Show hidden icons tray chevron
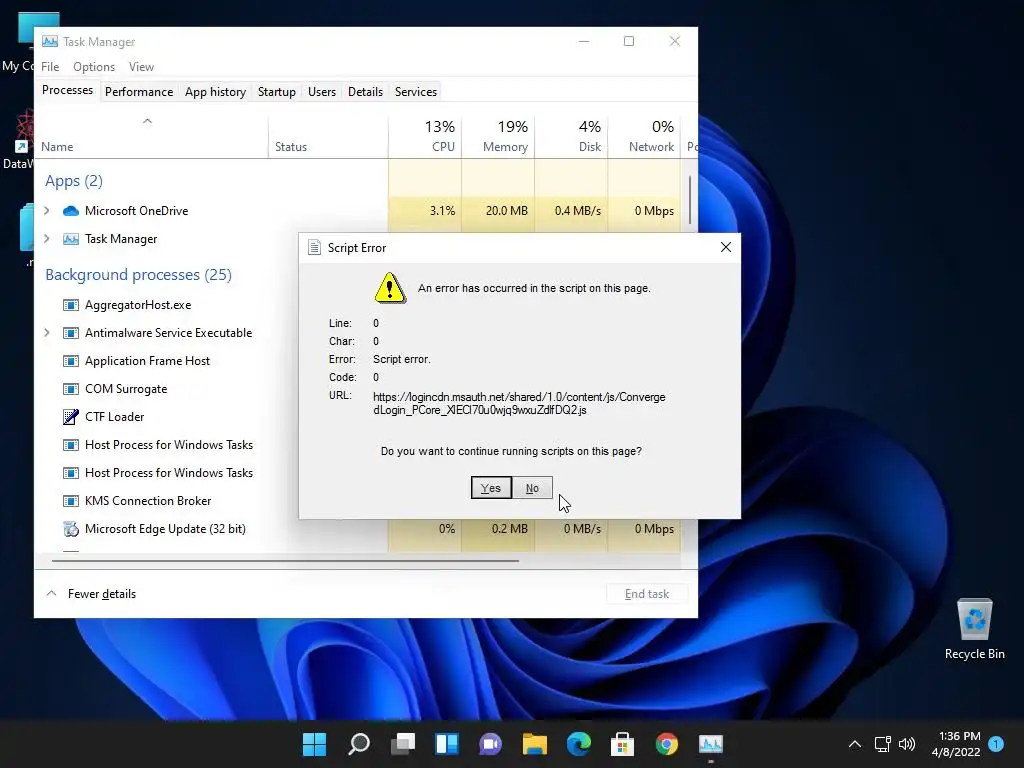1024x768 pixels. pos(854,744)
